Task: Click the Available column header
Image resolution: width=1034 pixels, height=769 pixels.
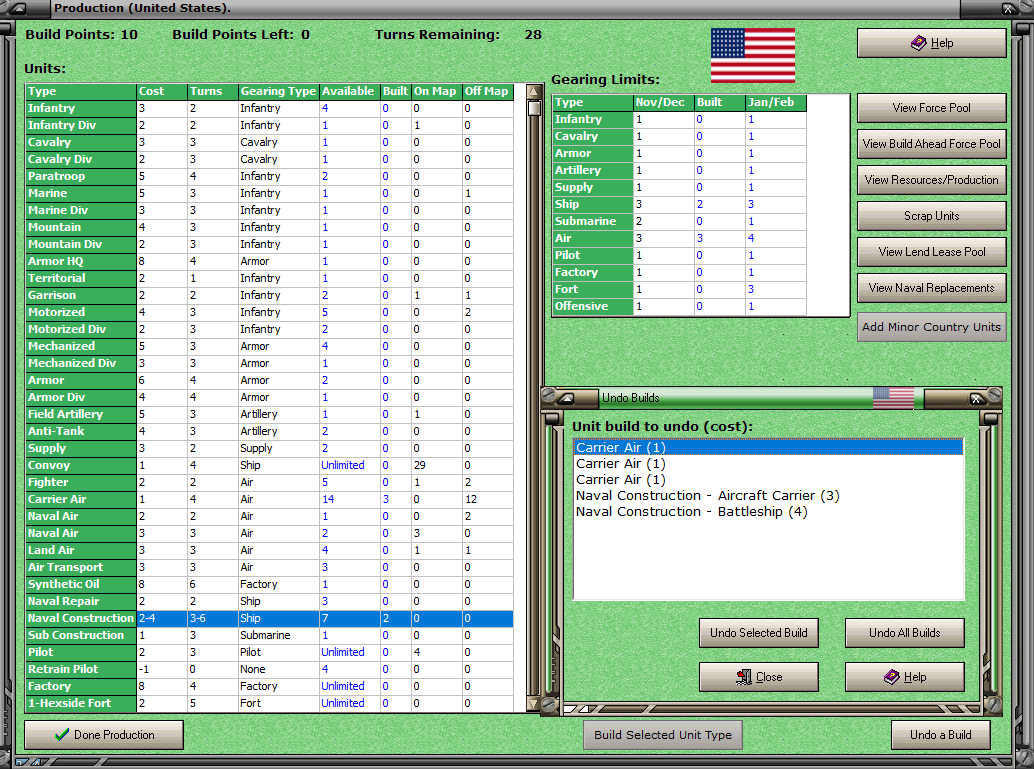Action: click(x=349, y=91)
